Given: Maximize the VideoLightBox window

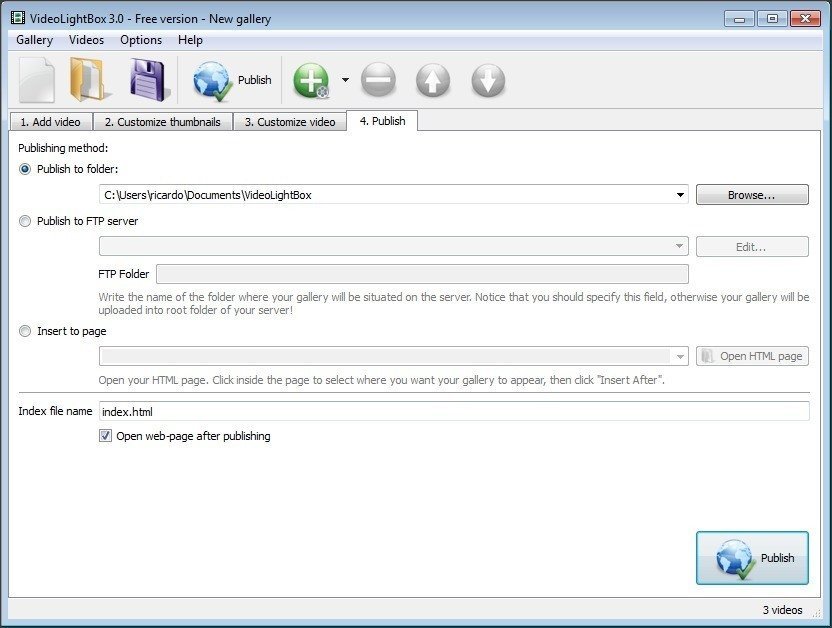Looking at the screenshot, I should (x=772, y=19).
